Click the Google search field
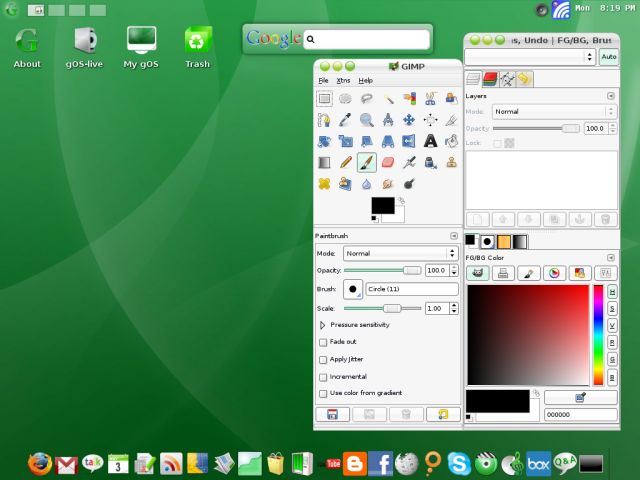Viewport: 640px width, 480px height. (x=368, y=39)
